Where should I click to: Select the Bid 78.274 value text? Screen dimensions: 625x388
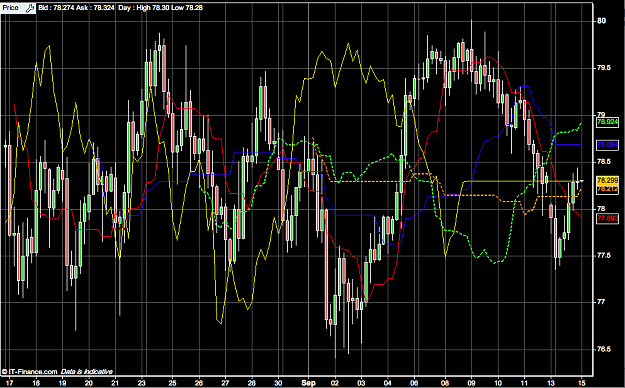tap(56, 8)
